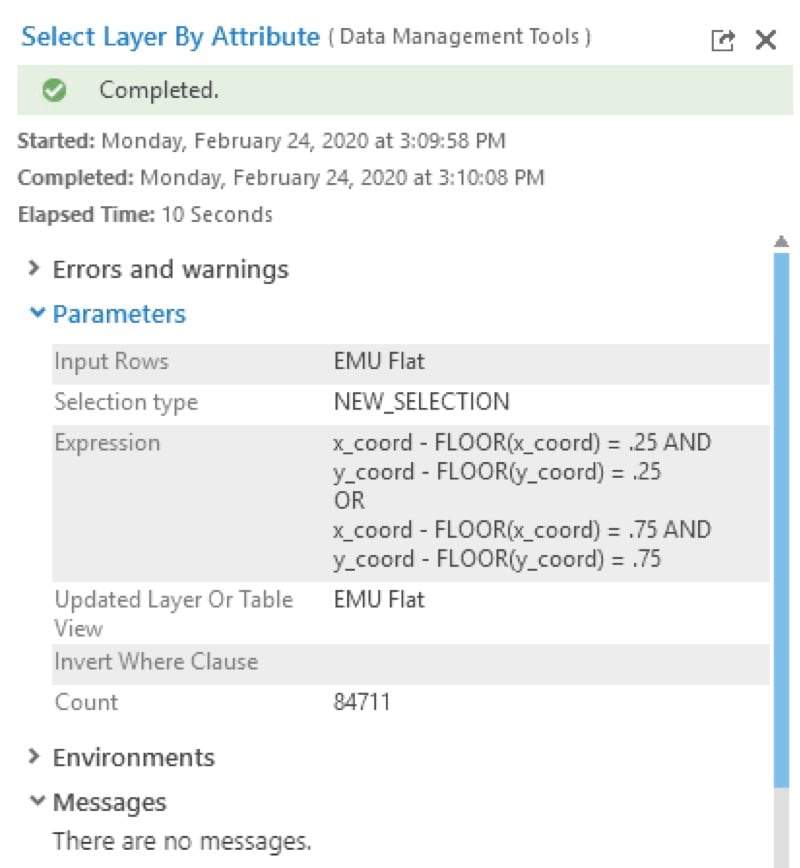Click the Completed status banner text

point(158,91)
